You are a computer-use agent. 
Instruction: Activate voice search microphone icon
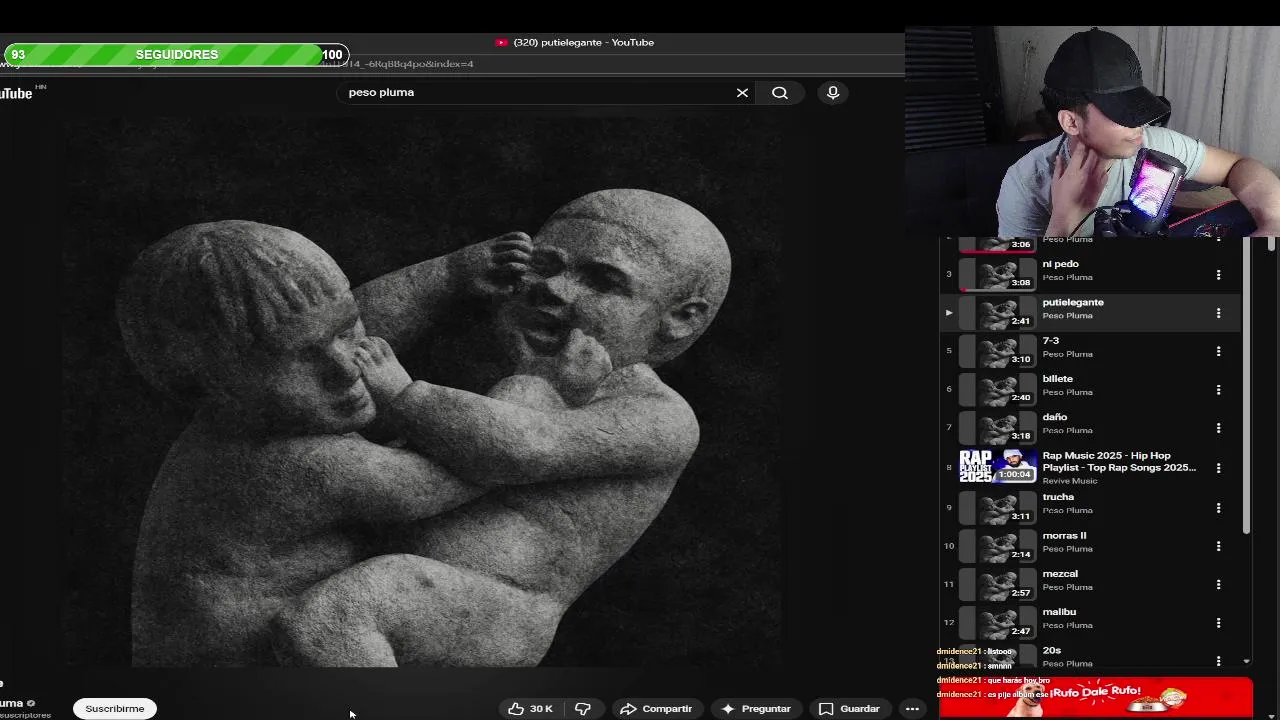(x=833, y=92)
